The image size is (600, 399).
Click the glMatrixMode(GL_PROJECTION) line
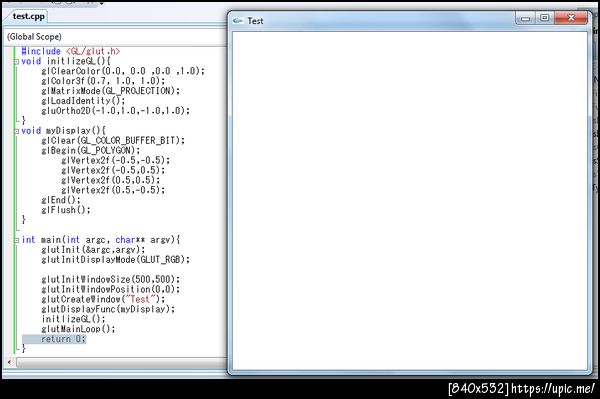point(111,91)
